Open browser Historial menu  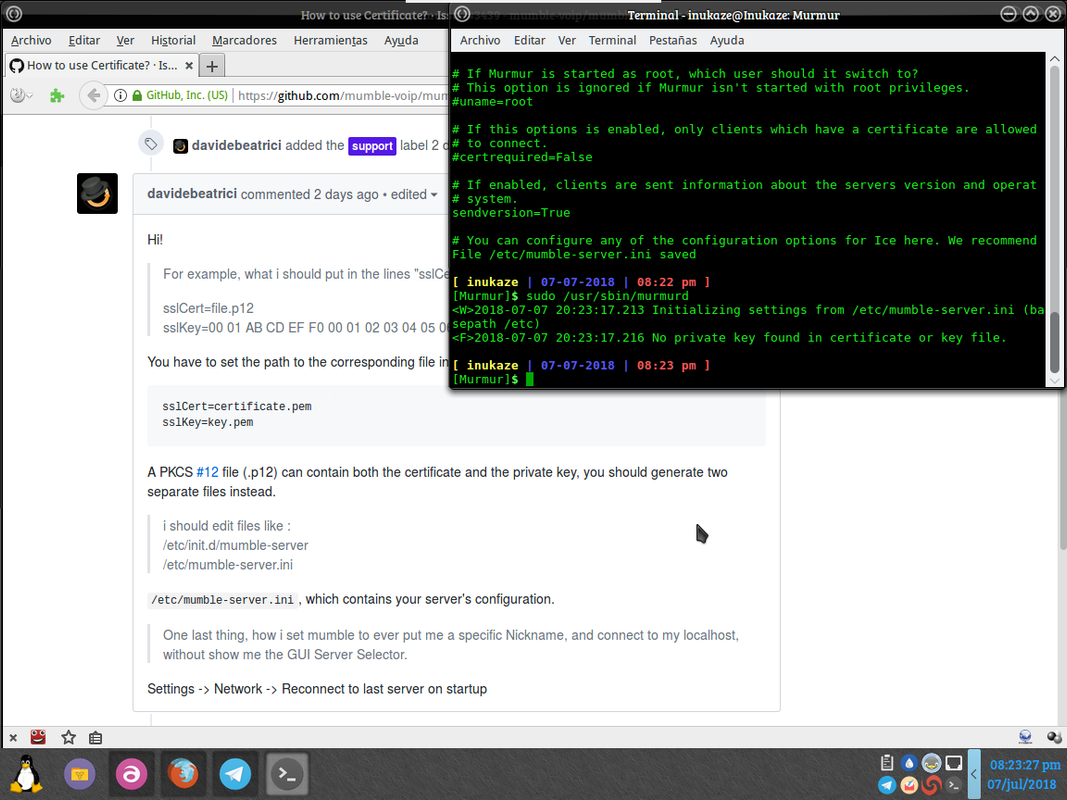coord(173,40)
